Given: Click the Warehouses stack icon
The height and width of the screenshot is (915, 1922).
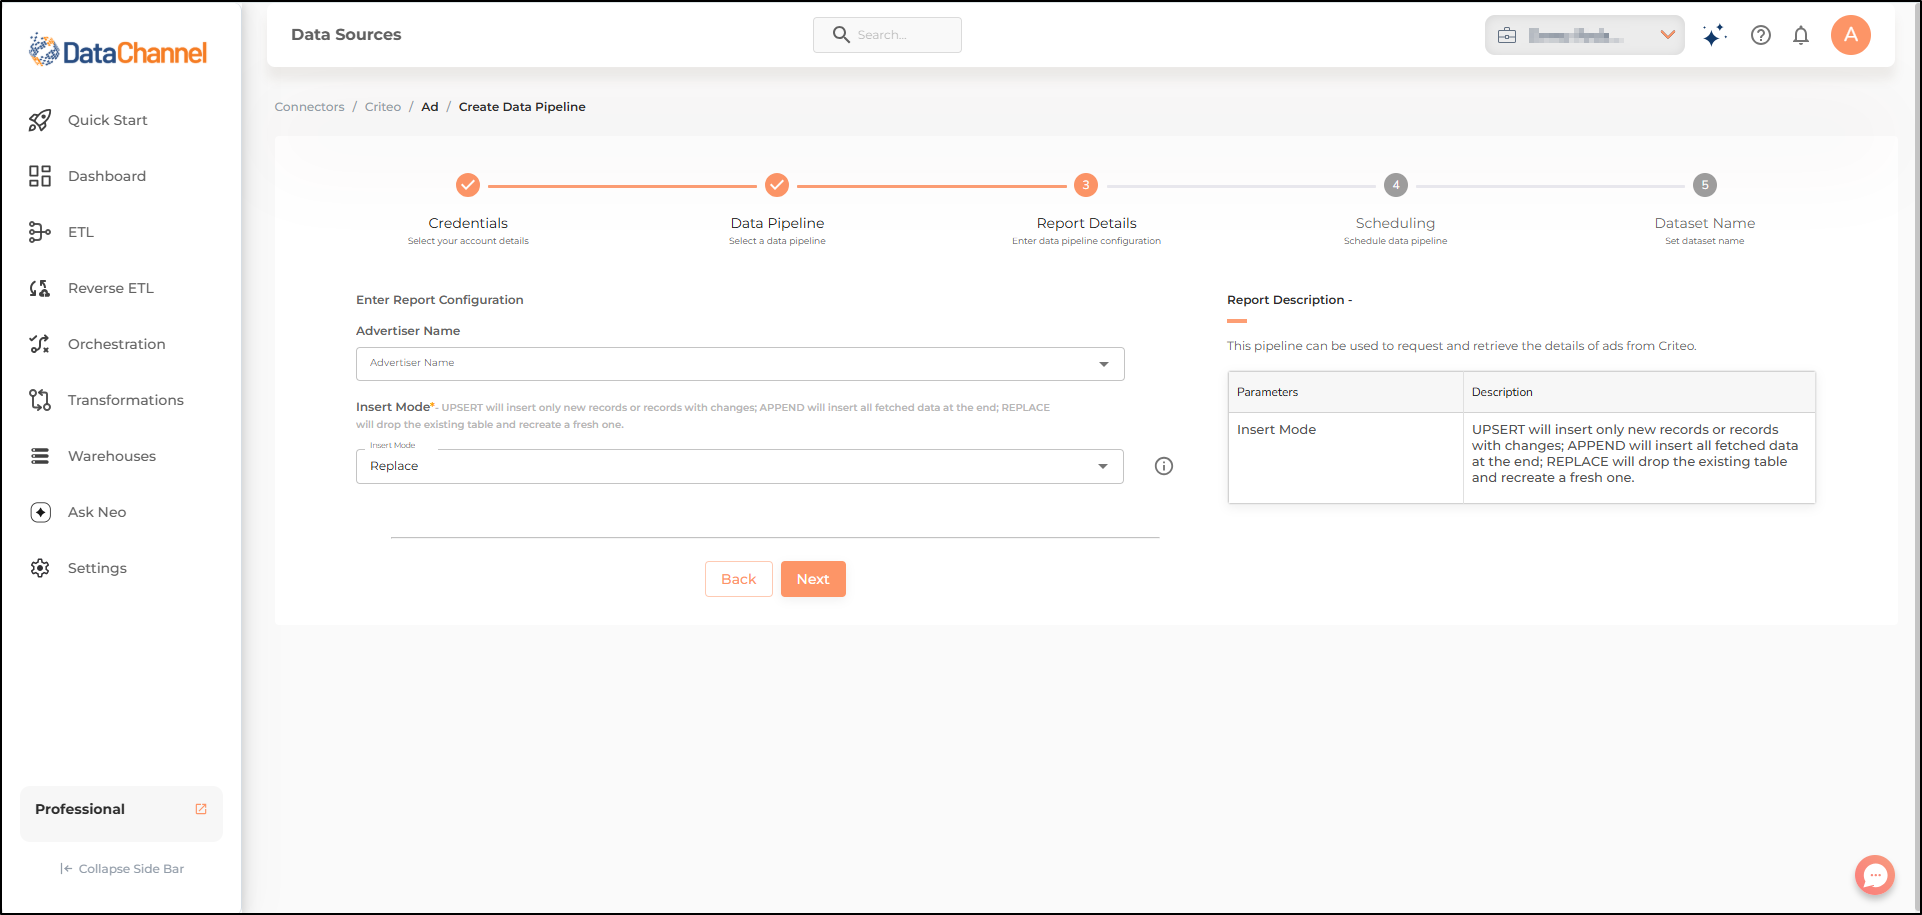Looking at the screenshot, I should (x=40, y=456).
